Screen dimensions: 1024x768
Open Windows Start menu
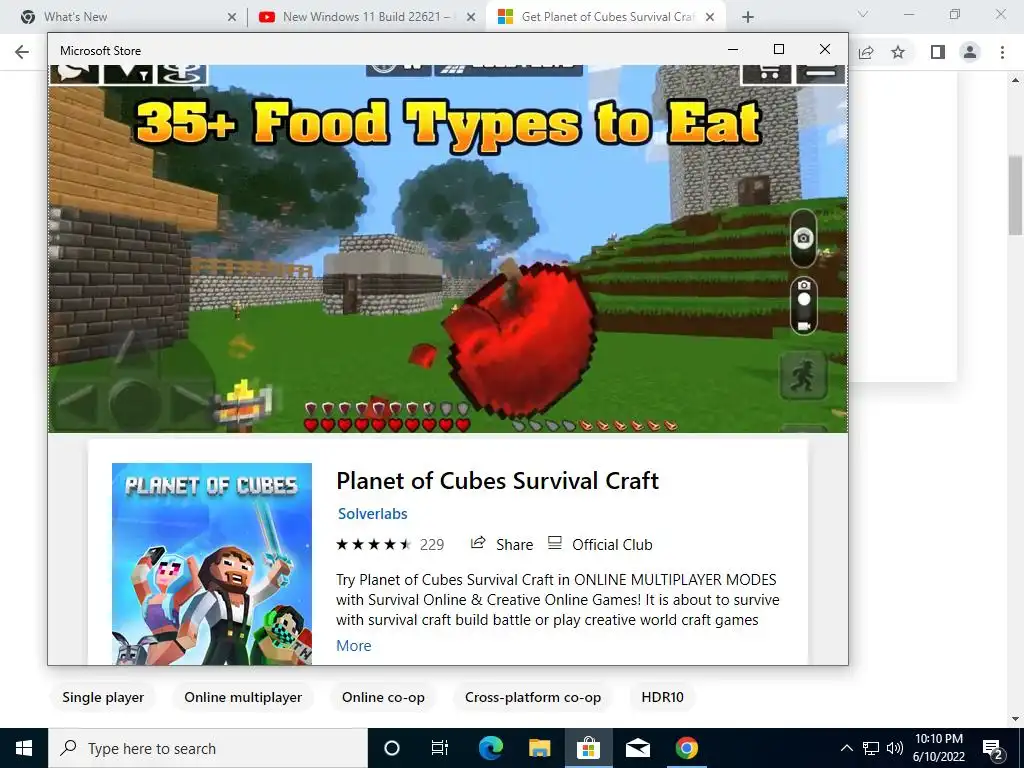[x=24, y=748]
